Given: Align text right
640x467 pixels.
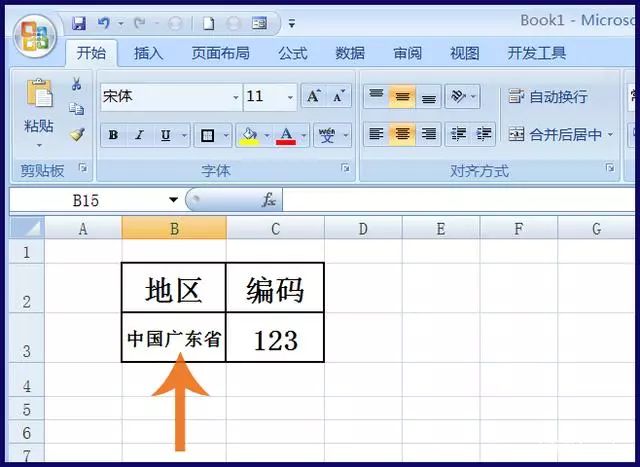Looking at the screenshot, I should tap(429, 134).
